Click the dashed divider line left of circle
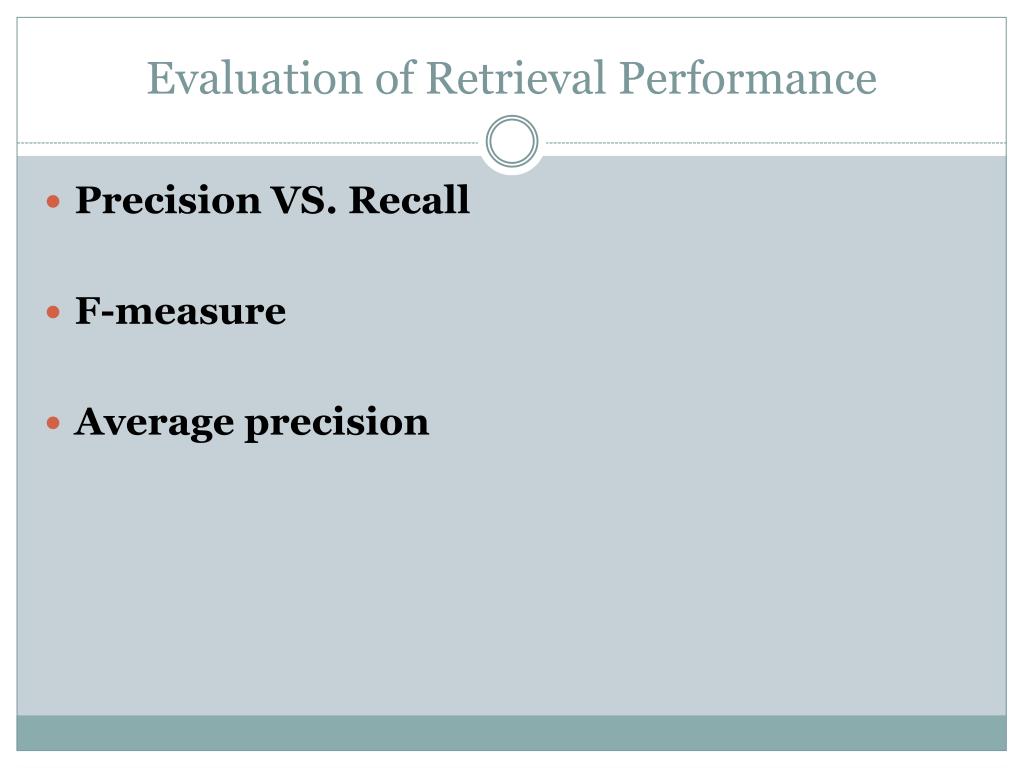Image resolution: width=1024 pixels, height=768 pixels. click(x=248, y=142)
